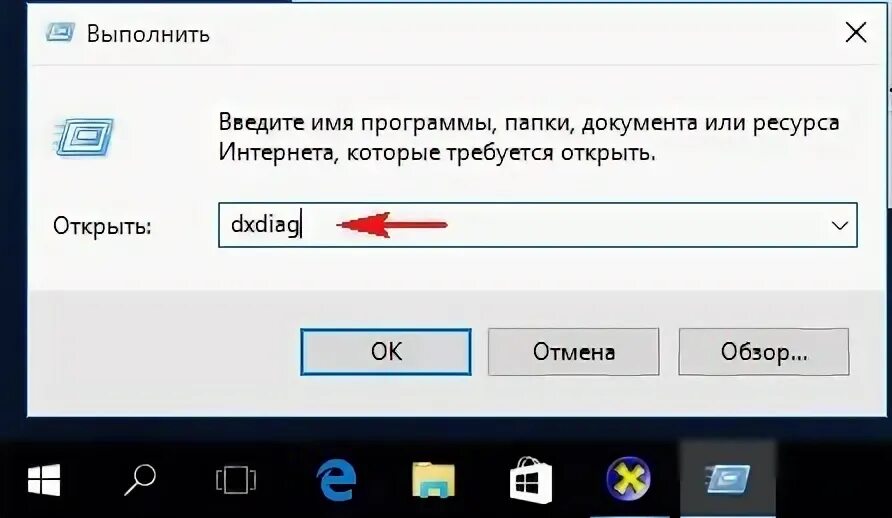Click the Открыть: label
The image size is (892, 518).
click(x=102, y=226)
